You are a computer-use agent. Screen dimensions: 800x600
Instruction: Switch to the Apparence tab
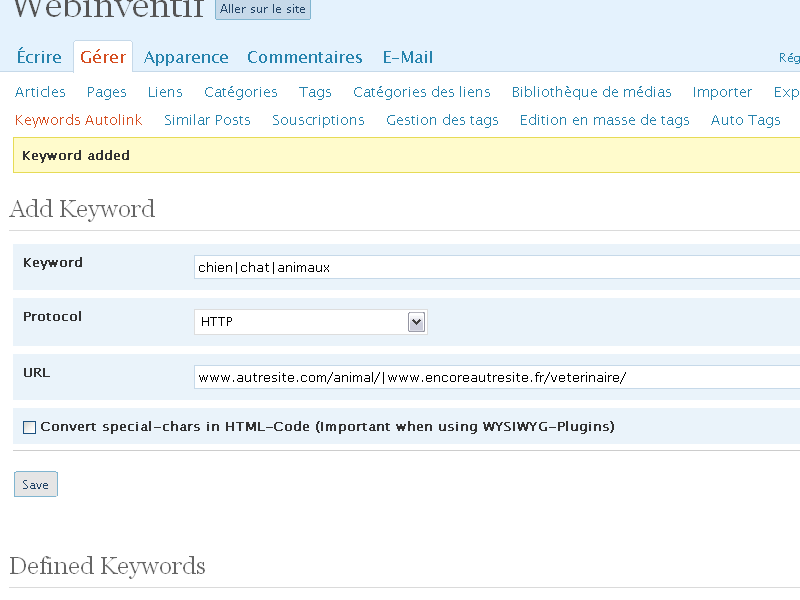pyautogui.click(x=186, y=57)
